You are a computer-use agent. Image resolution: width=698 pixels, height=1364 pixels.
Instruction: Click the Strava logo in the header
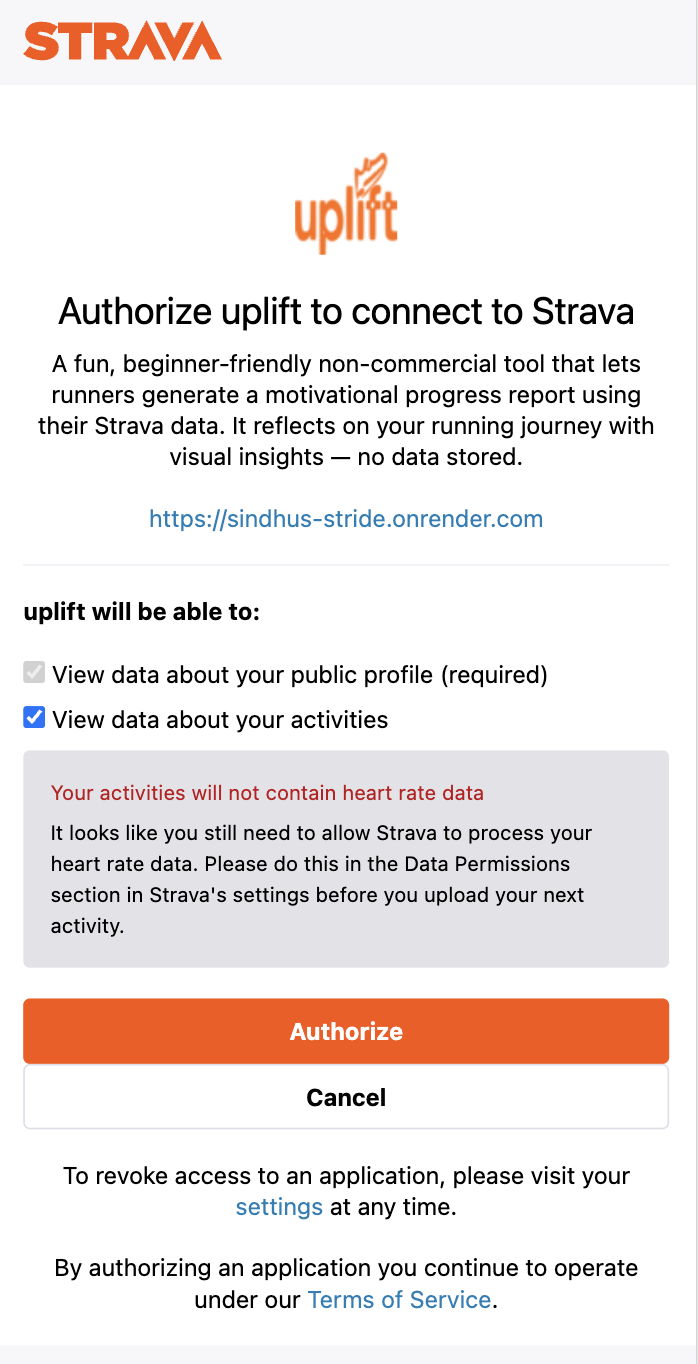tap(122, 41)
